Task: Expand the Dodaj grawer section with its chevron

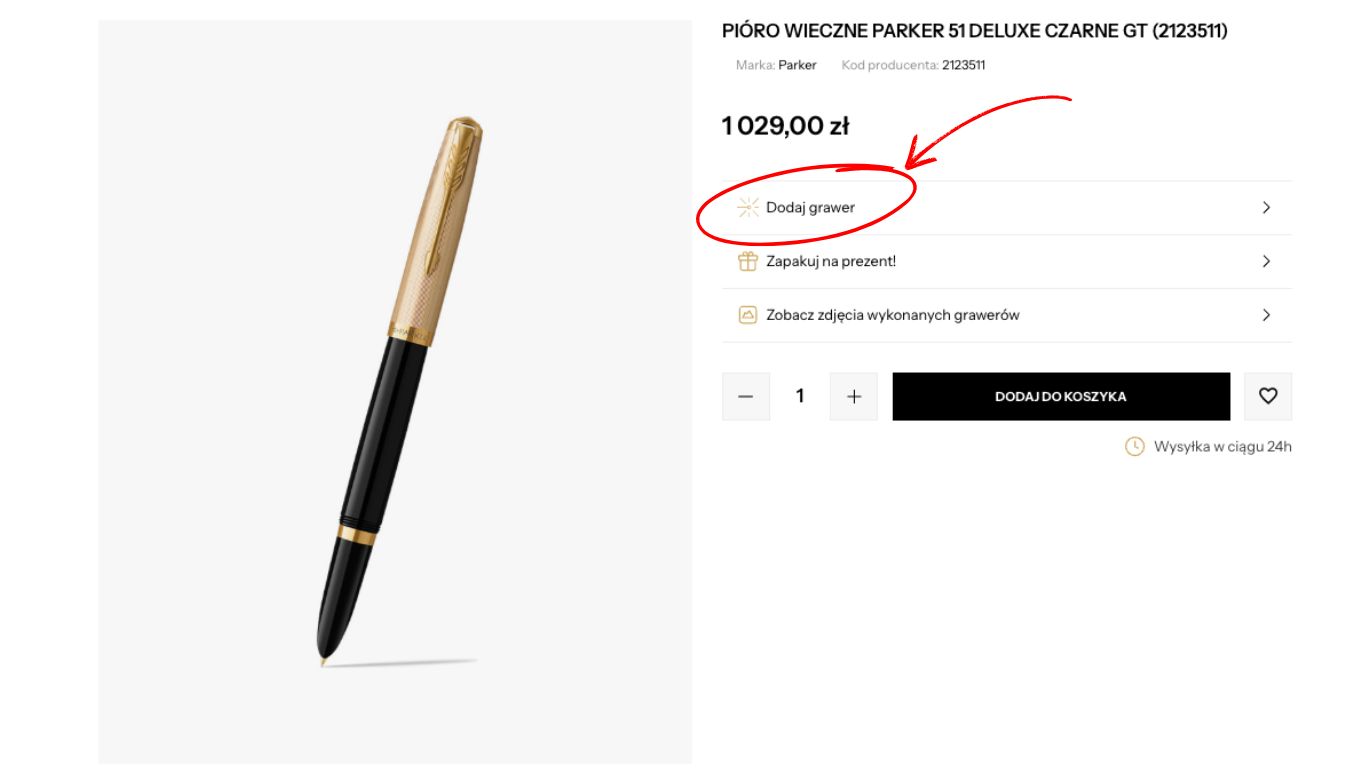Action: click(1266, 207)
